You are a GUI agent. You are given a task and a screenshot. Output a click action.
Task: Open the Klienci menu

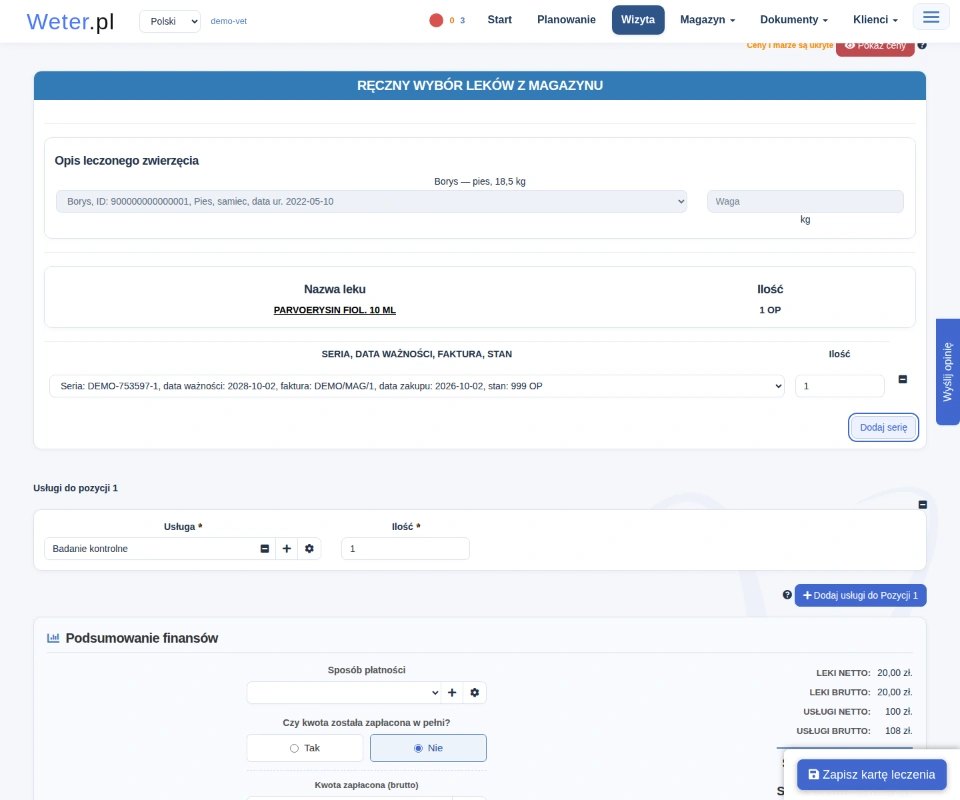[876, 20]
